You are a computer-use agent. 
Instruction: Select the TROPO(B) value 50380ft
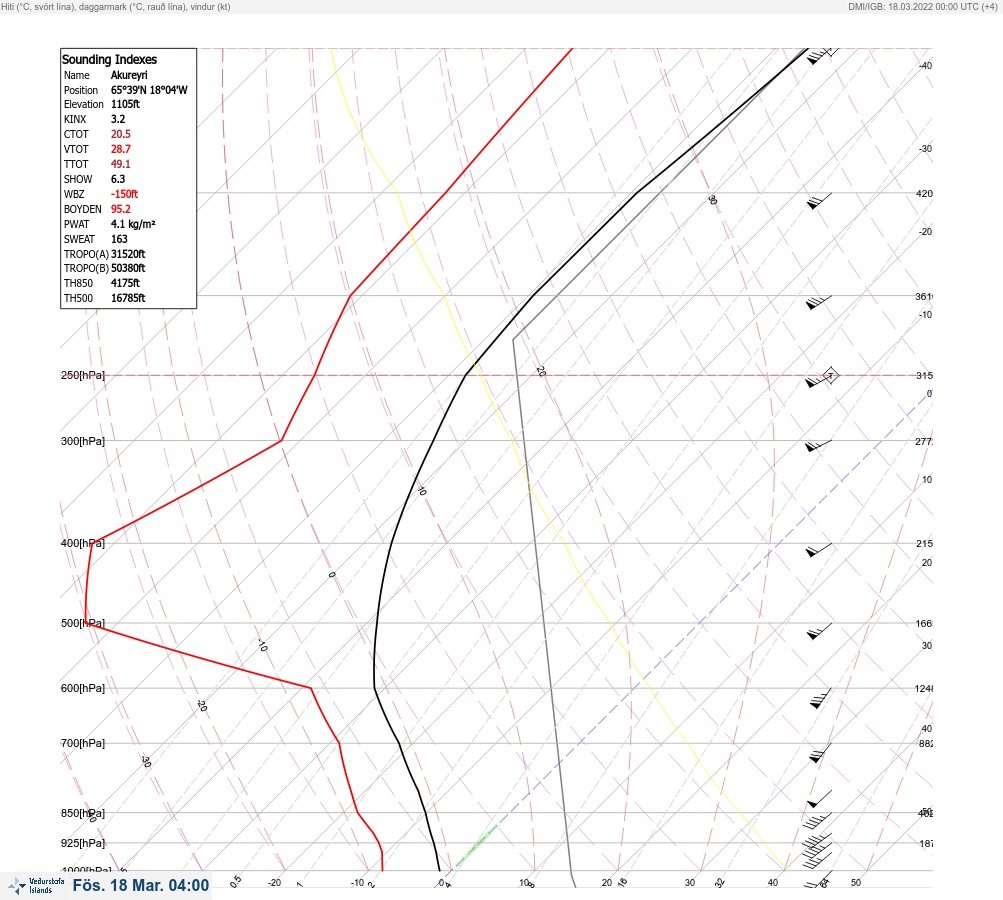point(128,268)
